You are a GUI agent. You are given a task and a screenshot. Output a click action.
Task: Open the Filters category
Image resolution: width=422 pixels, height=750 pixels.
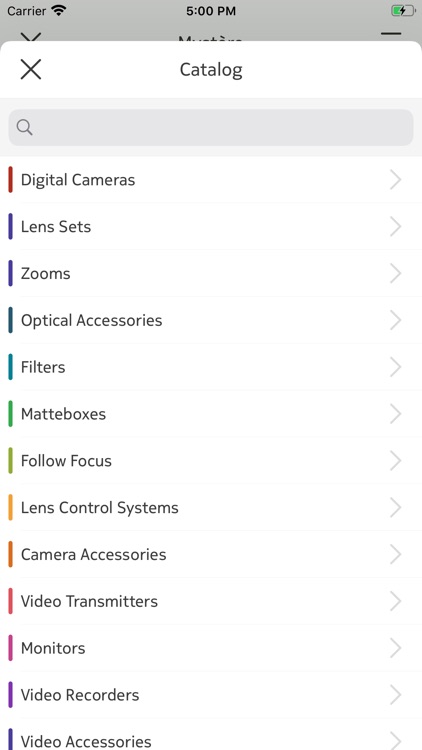[211, 367]
